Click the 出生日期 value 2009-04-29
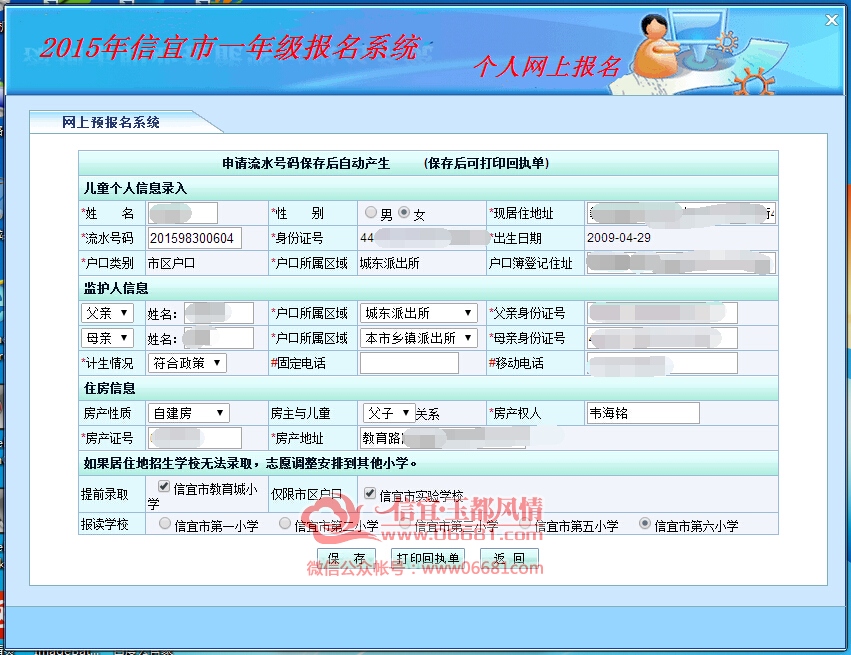This screenshot has height=655, width=851. tap(619, 238)
